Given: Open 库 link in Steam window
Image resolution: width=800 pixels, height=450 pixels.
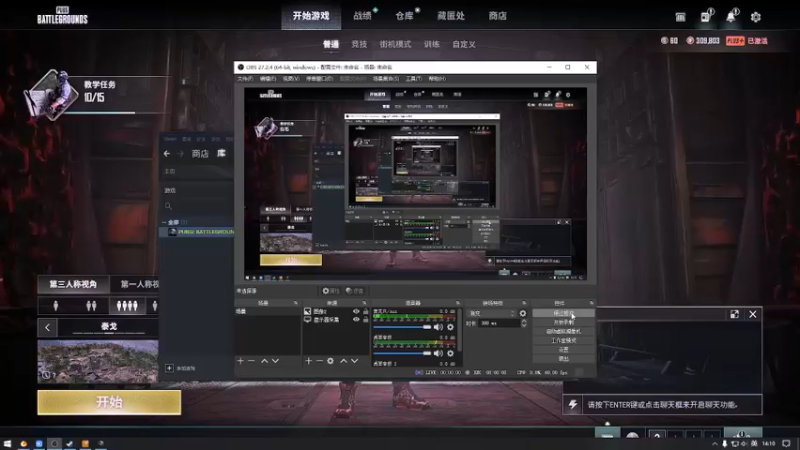Looking at the screenshot, I should 221,154.
